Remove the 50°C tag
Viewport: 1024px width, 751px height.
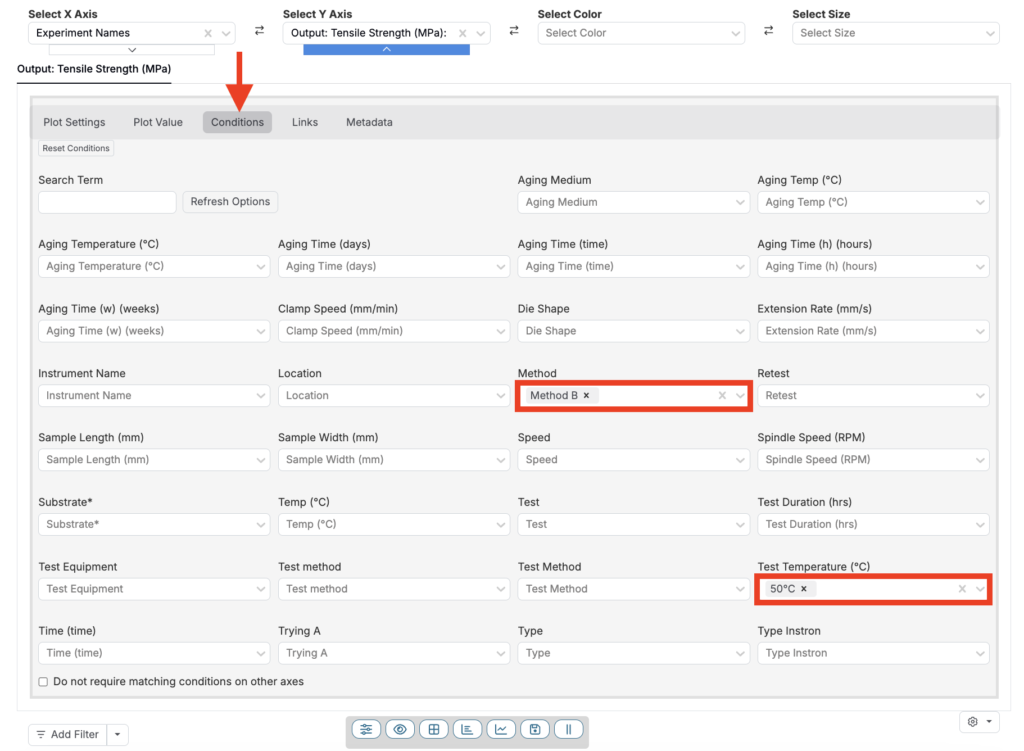(x=804, y=588)
